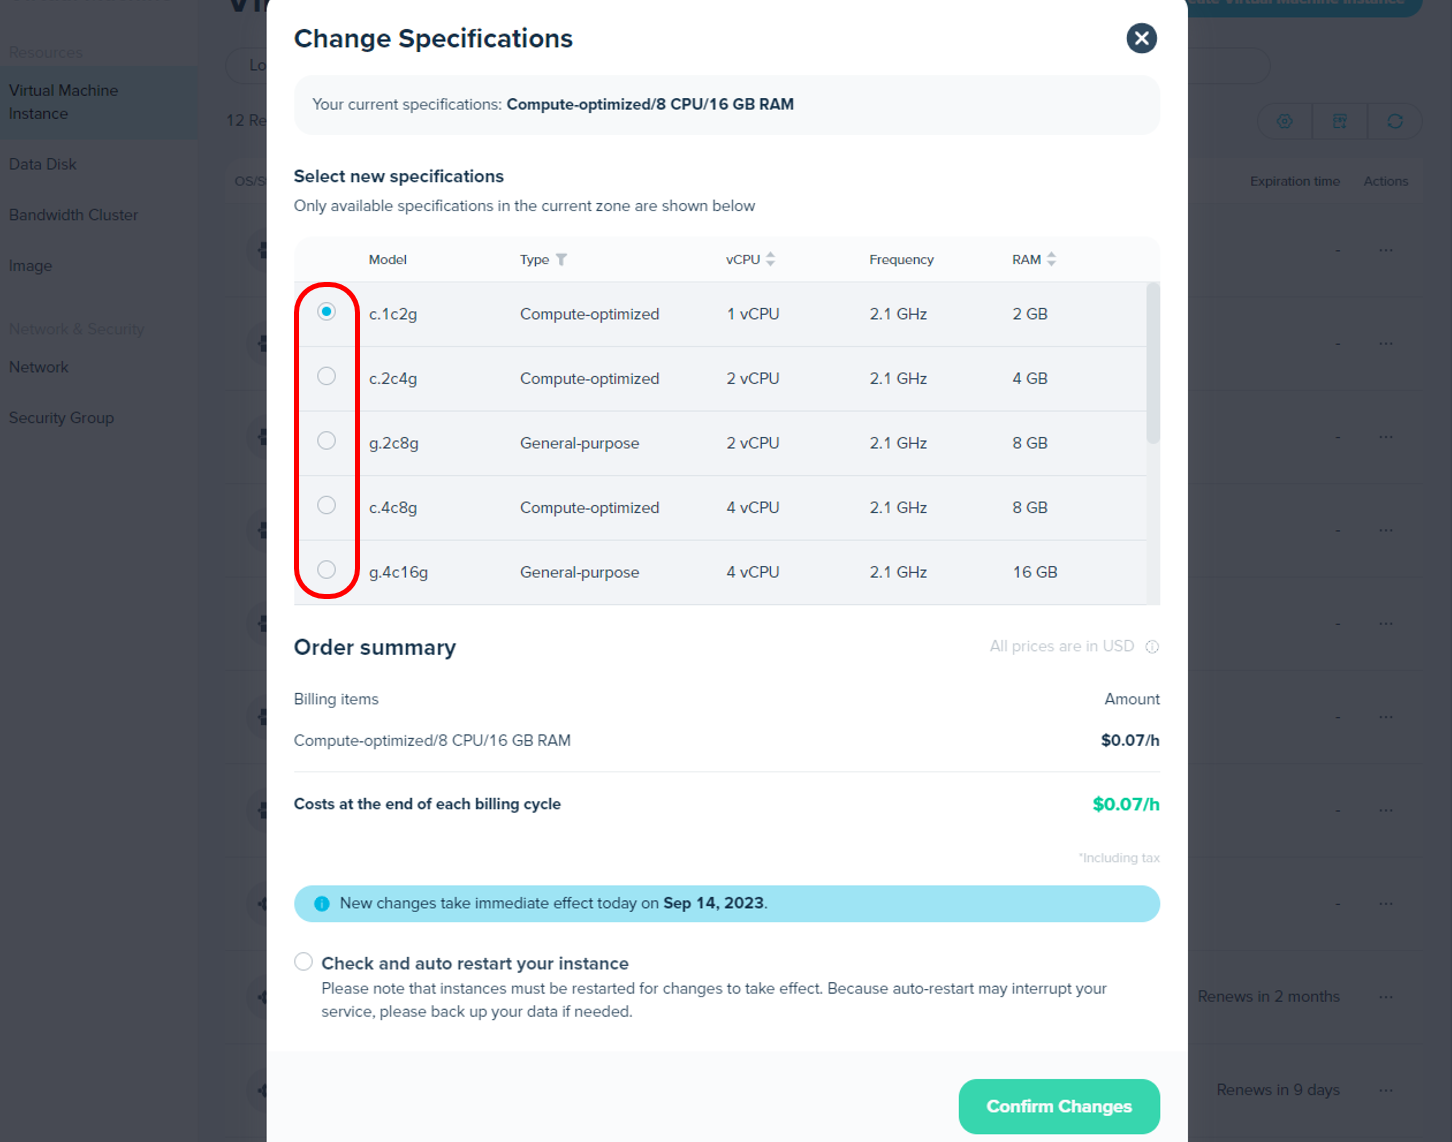1452x1142 pixels.
Task: Click the blue info icon in the notice banner
Action: [x=322, y=904]
